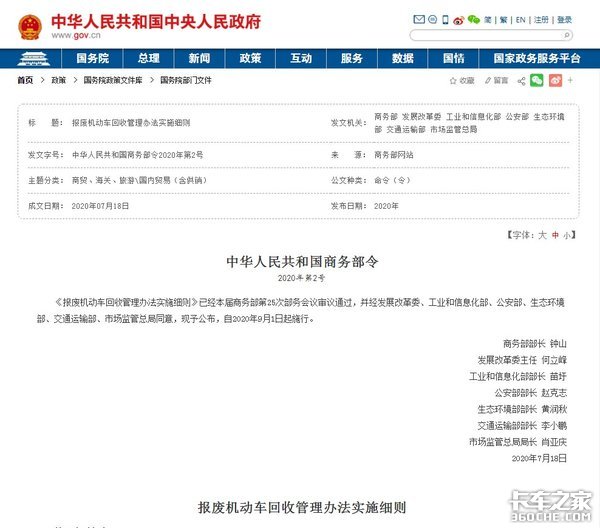Open the mobile phone client icon
This screenshot has width=600, height=528.
(445, 19)
